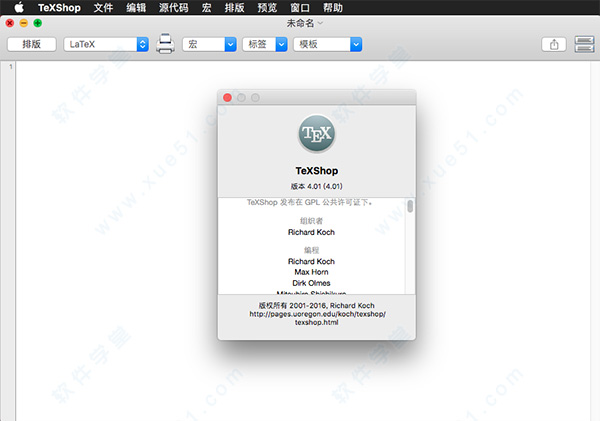
Task: Open the Apple menu
Action: pos(19,7)
